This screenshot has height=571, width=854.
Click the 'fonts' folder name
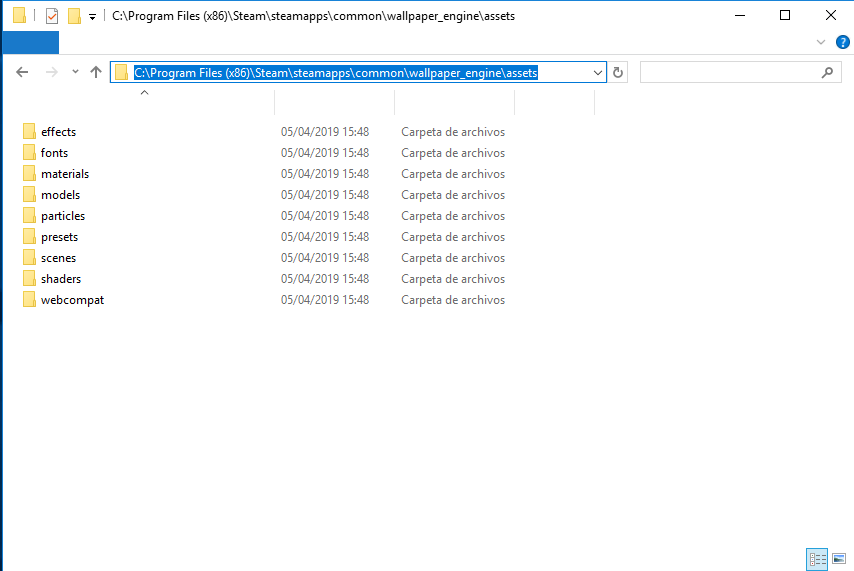pyautogui.click(x=54, y=153)
